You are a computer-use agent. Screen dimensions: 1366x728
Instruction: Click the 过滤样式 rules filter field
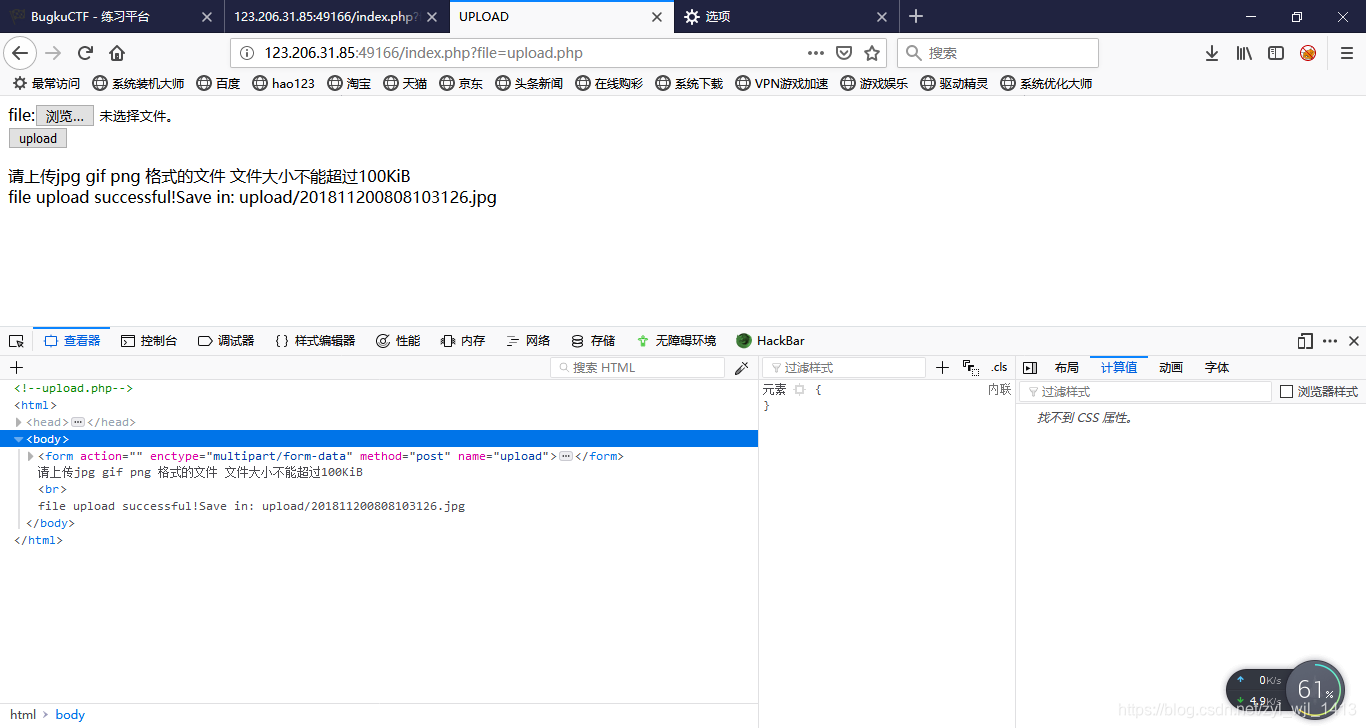pos(843,368)
